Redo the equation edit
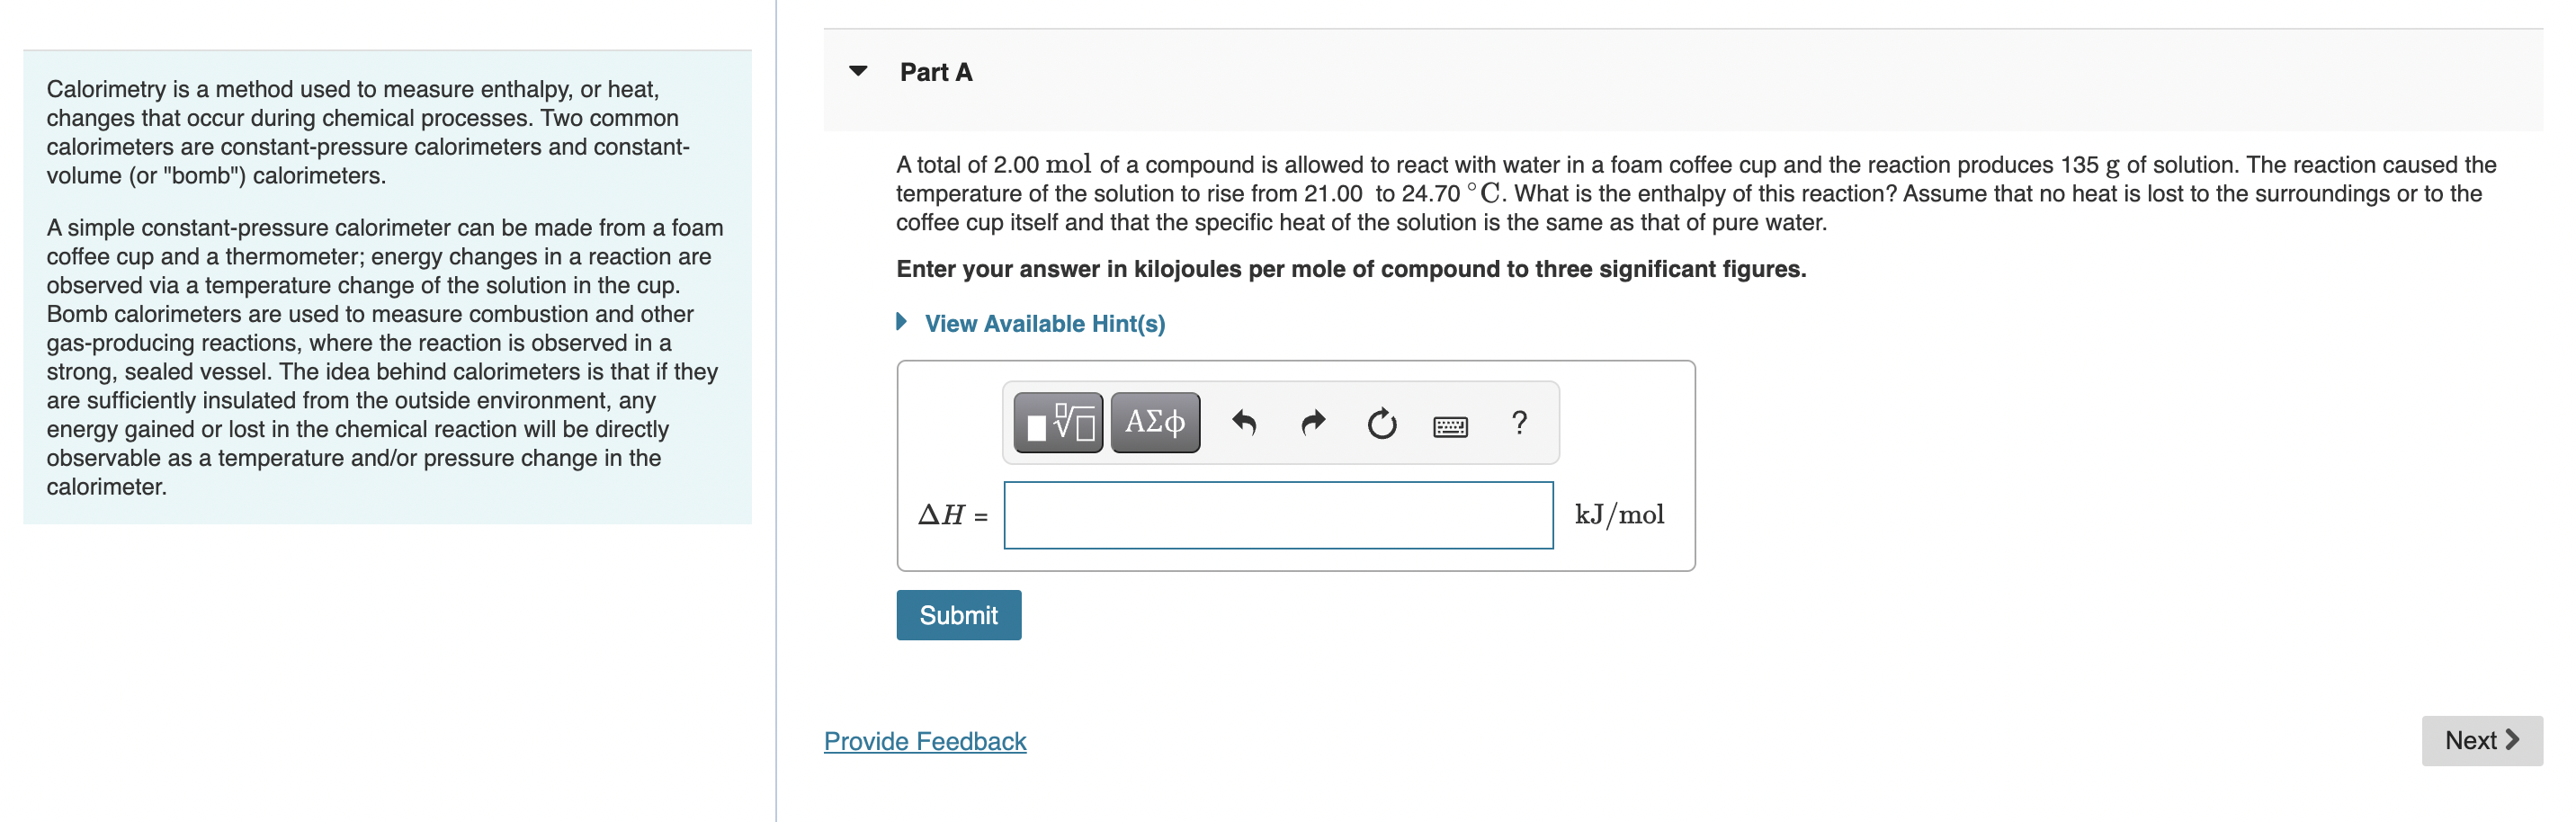The image size is (2576, 822). click(1312, 423)
